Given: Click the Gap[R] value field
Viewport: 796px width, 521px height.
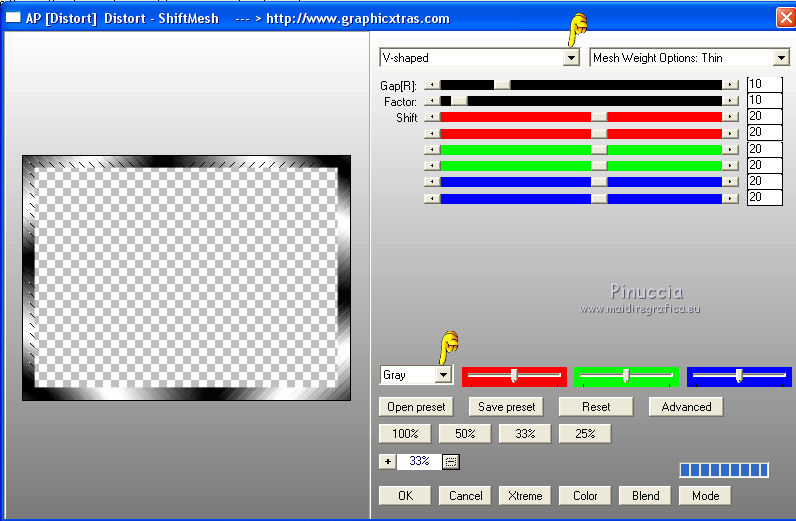Looking at the screenshot, I should click(765, 84).
